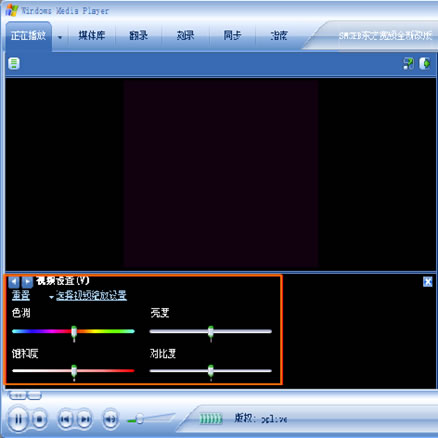Close the video settings enhancement panel
This screenshot has height=438, width=438.
[x=428, y=282]
